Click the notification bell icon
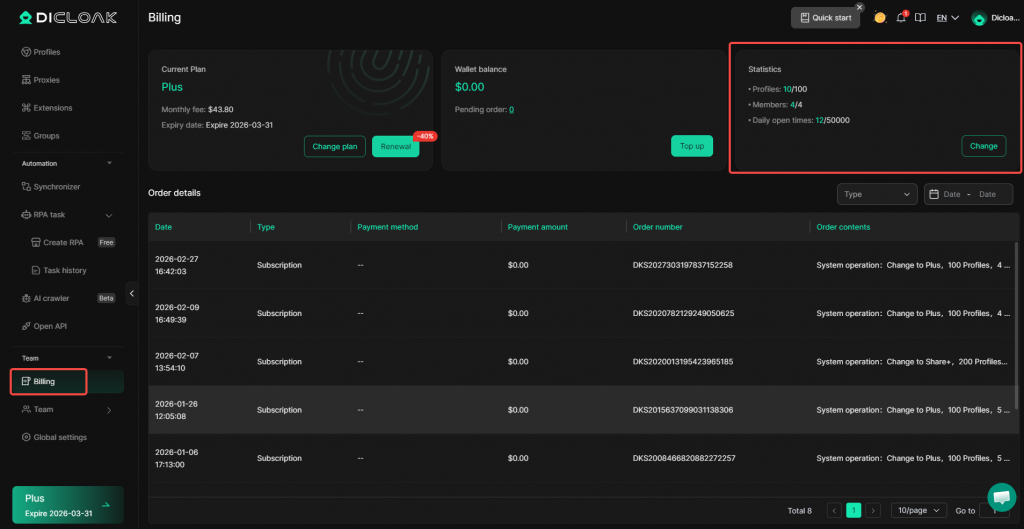This screenshot has height=529, width=1024. 901,18
